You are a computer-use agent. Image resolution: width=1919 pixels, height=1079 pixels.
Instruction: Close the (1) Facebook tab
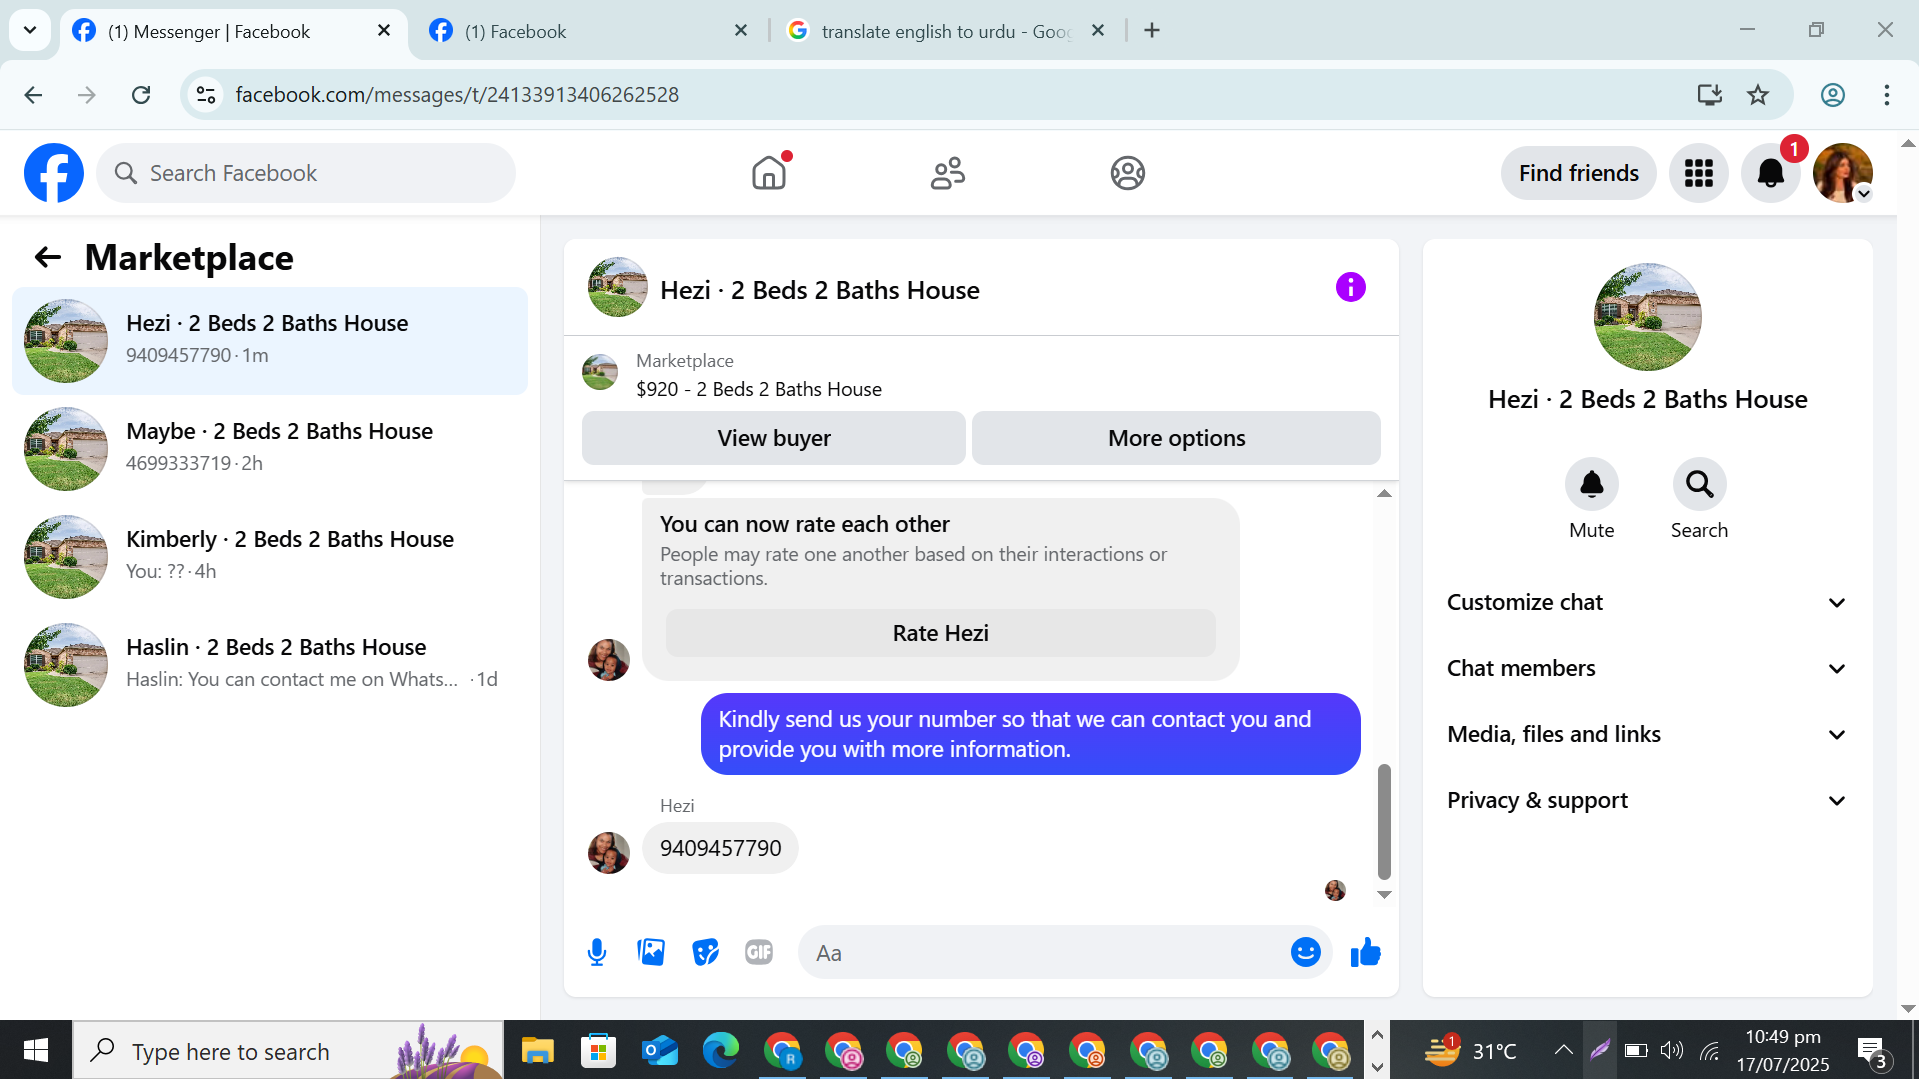click(x=741, y=31)
